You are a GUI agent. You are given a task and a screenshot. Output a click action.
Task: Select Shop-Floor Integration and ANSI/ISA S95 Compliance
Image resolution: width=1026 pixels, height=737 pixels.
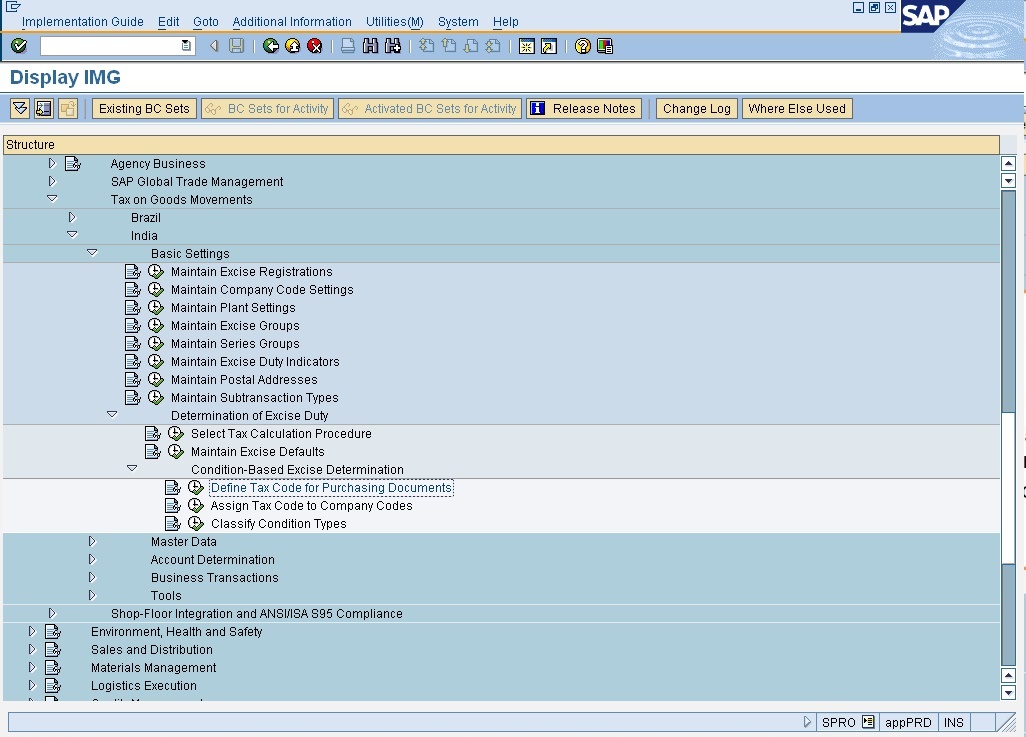[x=256, y=613]
